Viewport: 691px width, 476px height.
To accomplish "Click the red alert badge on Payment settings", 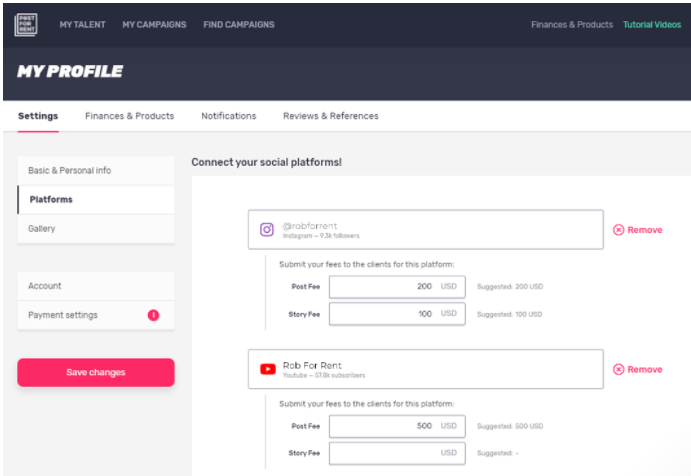I will click(x=153, y=315).
